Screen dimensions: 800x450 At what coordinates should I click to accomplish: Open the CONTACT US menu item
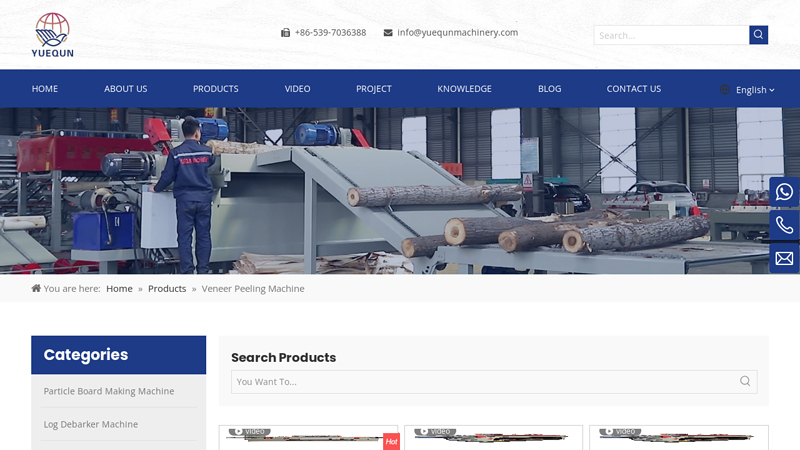click(x=634, y=89)
